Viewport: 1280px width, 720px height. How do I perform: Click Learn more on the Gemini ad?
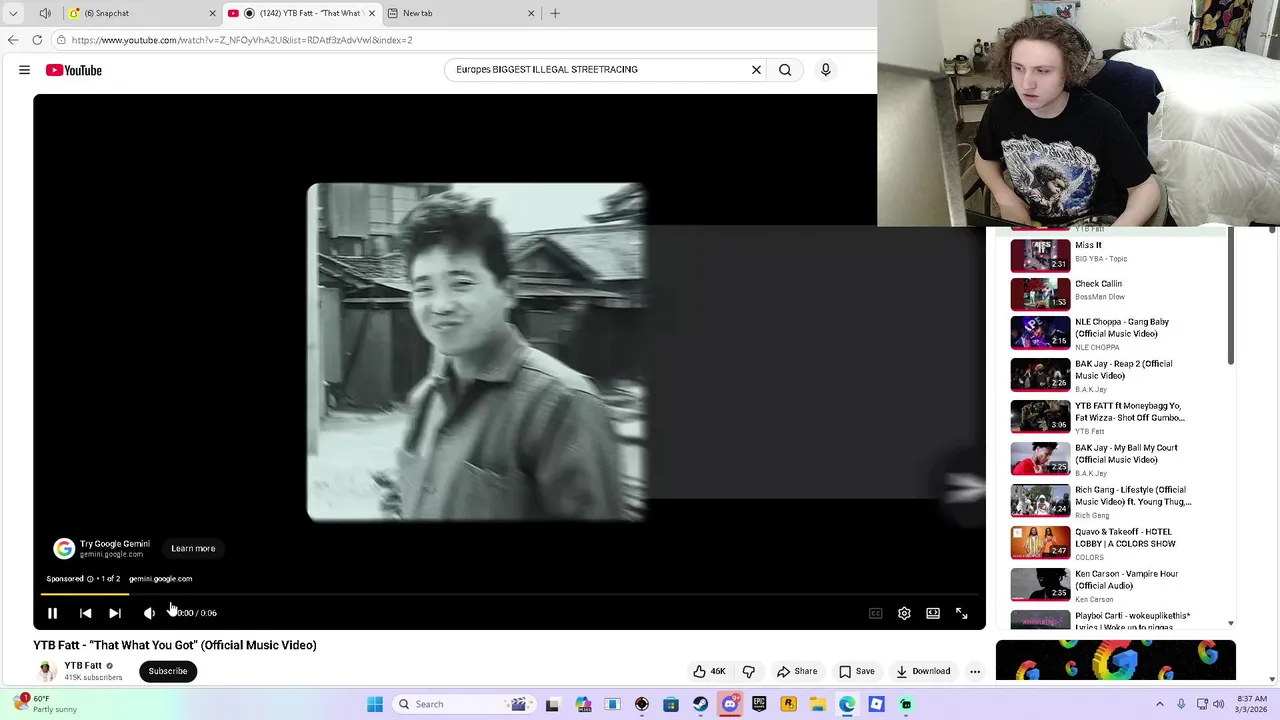click(193, 548)
